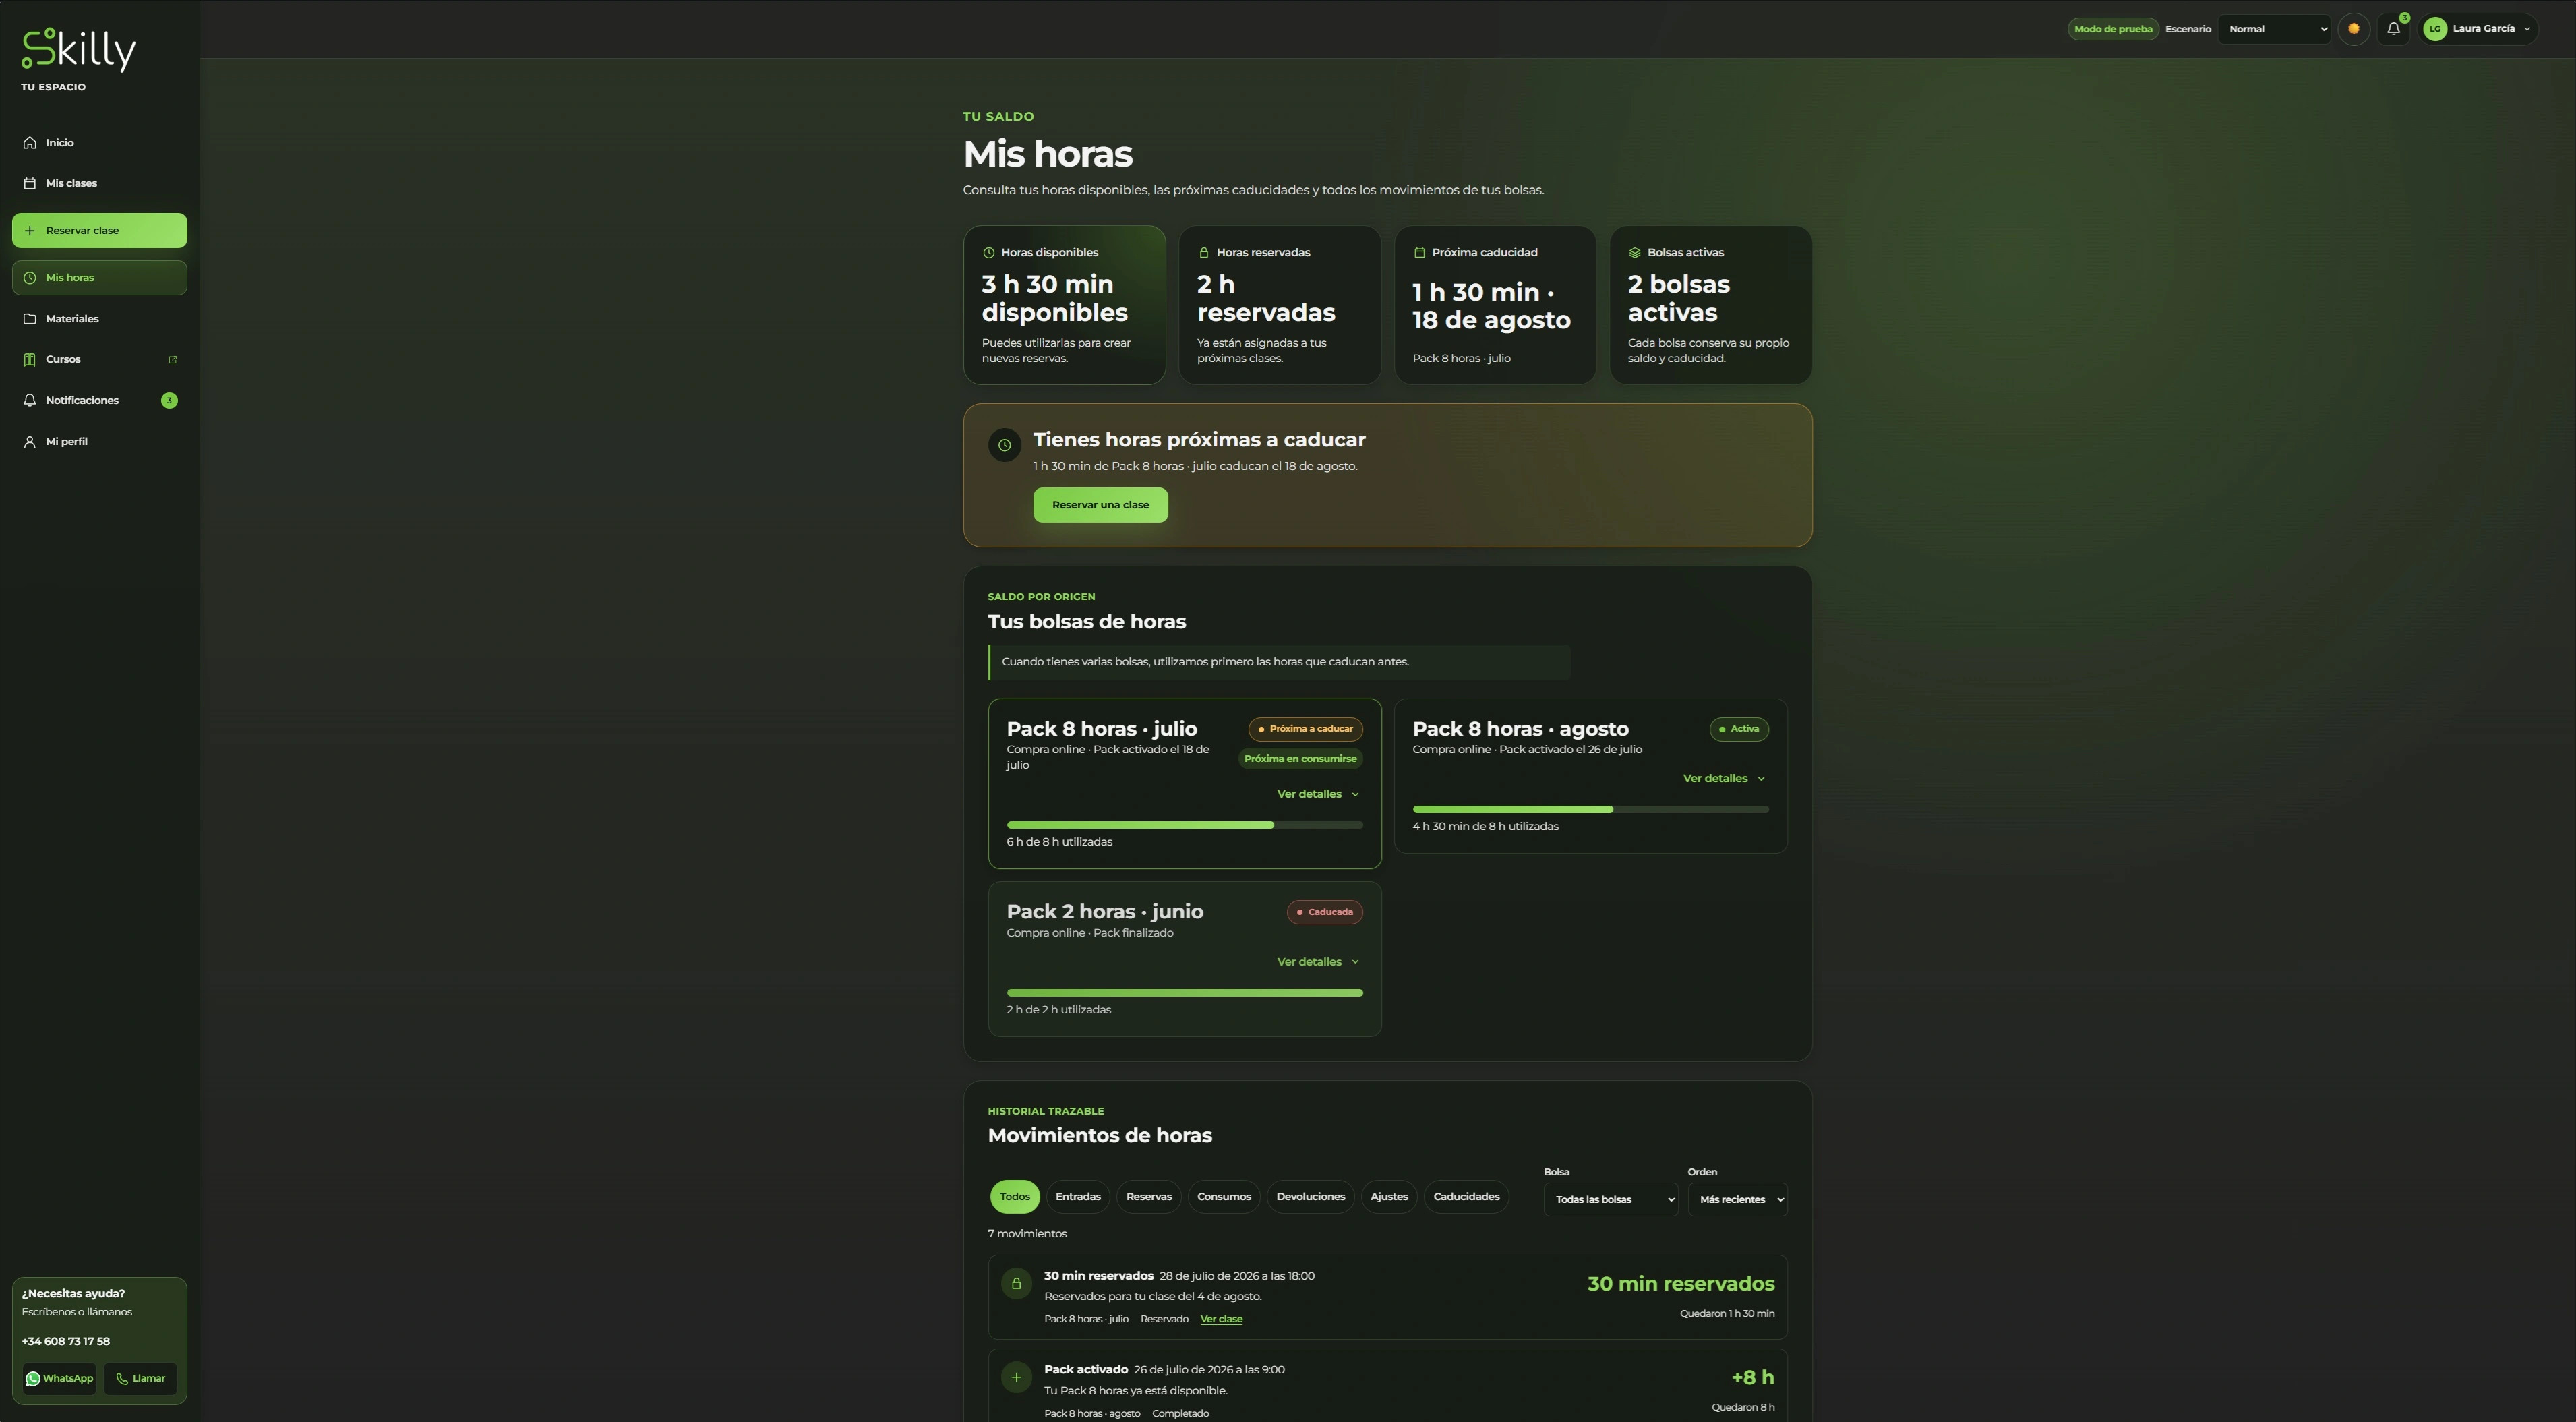This screenshot has height=1422, width=2576.
Task: Click the Mi perfil person icon
Action: (30, 442)
